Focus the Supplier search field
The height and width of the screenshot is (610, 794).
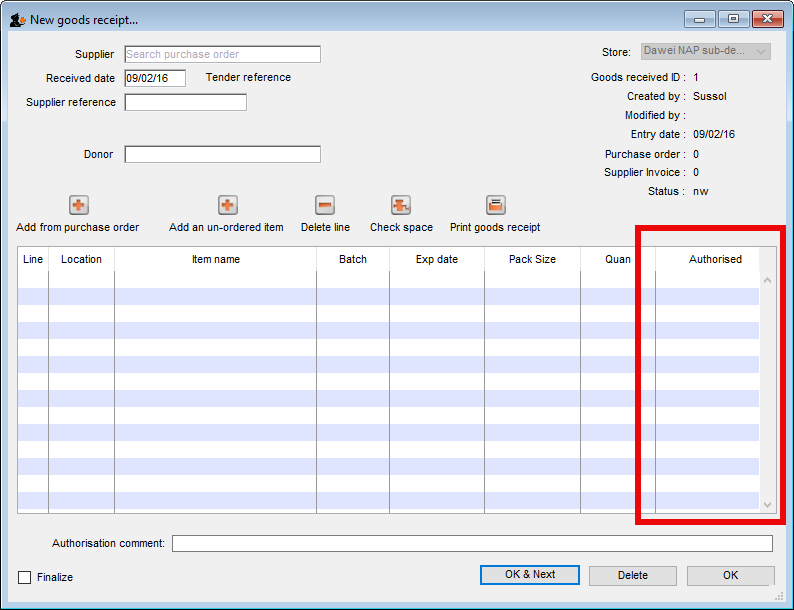click(x=222, y=54)
